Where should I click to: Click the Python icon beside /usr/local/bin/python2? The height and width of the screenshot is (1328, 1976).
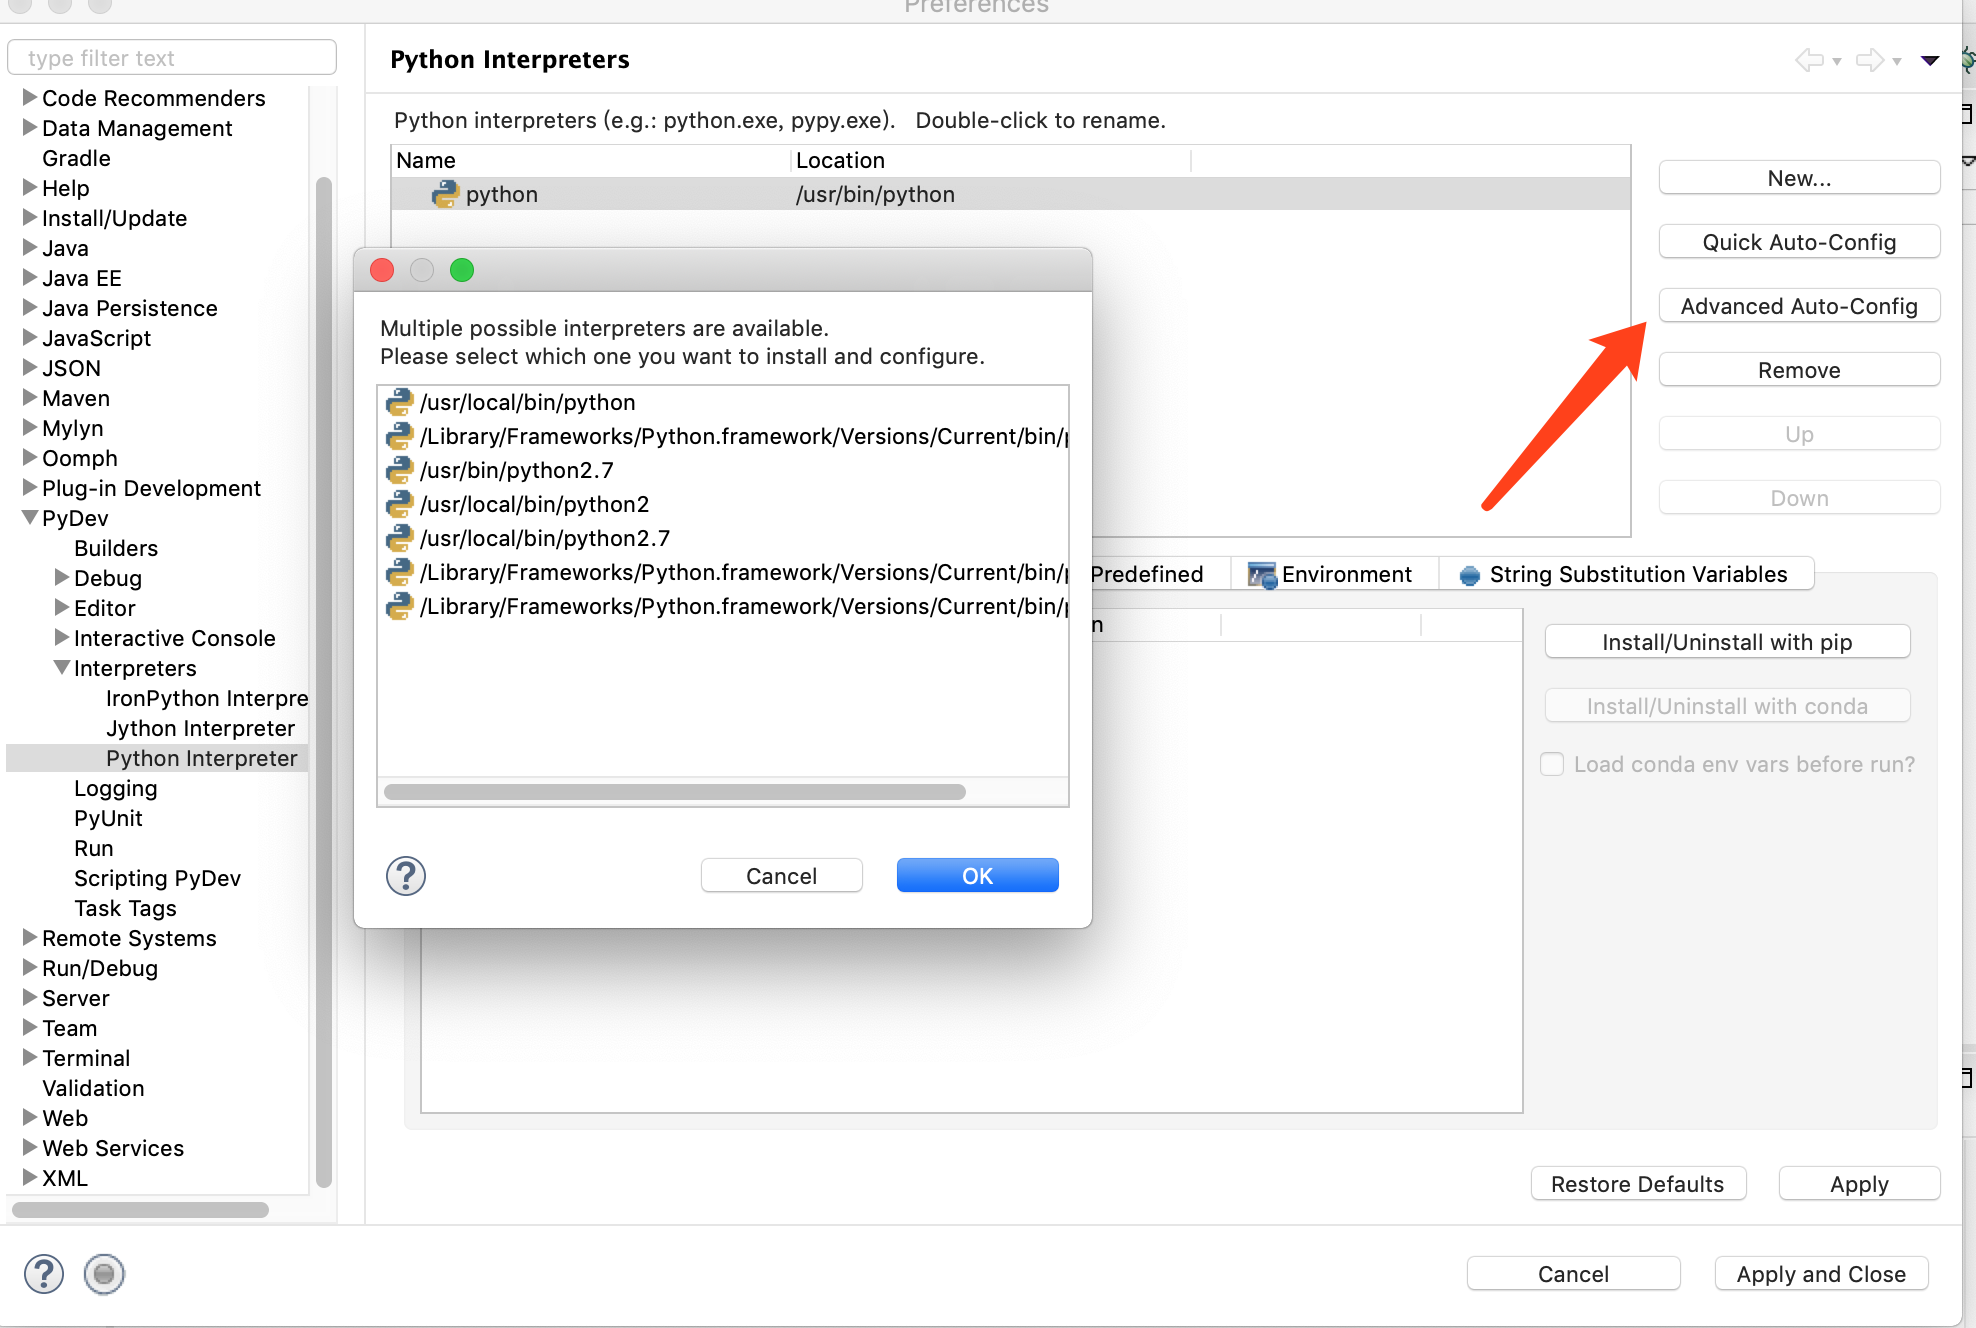coord(400,504)
